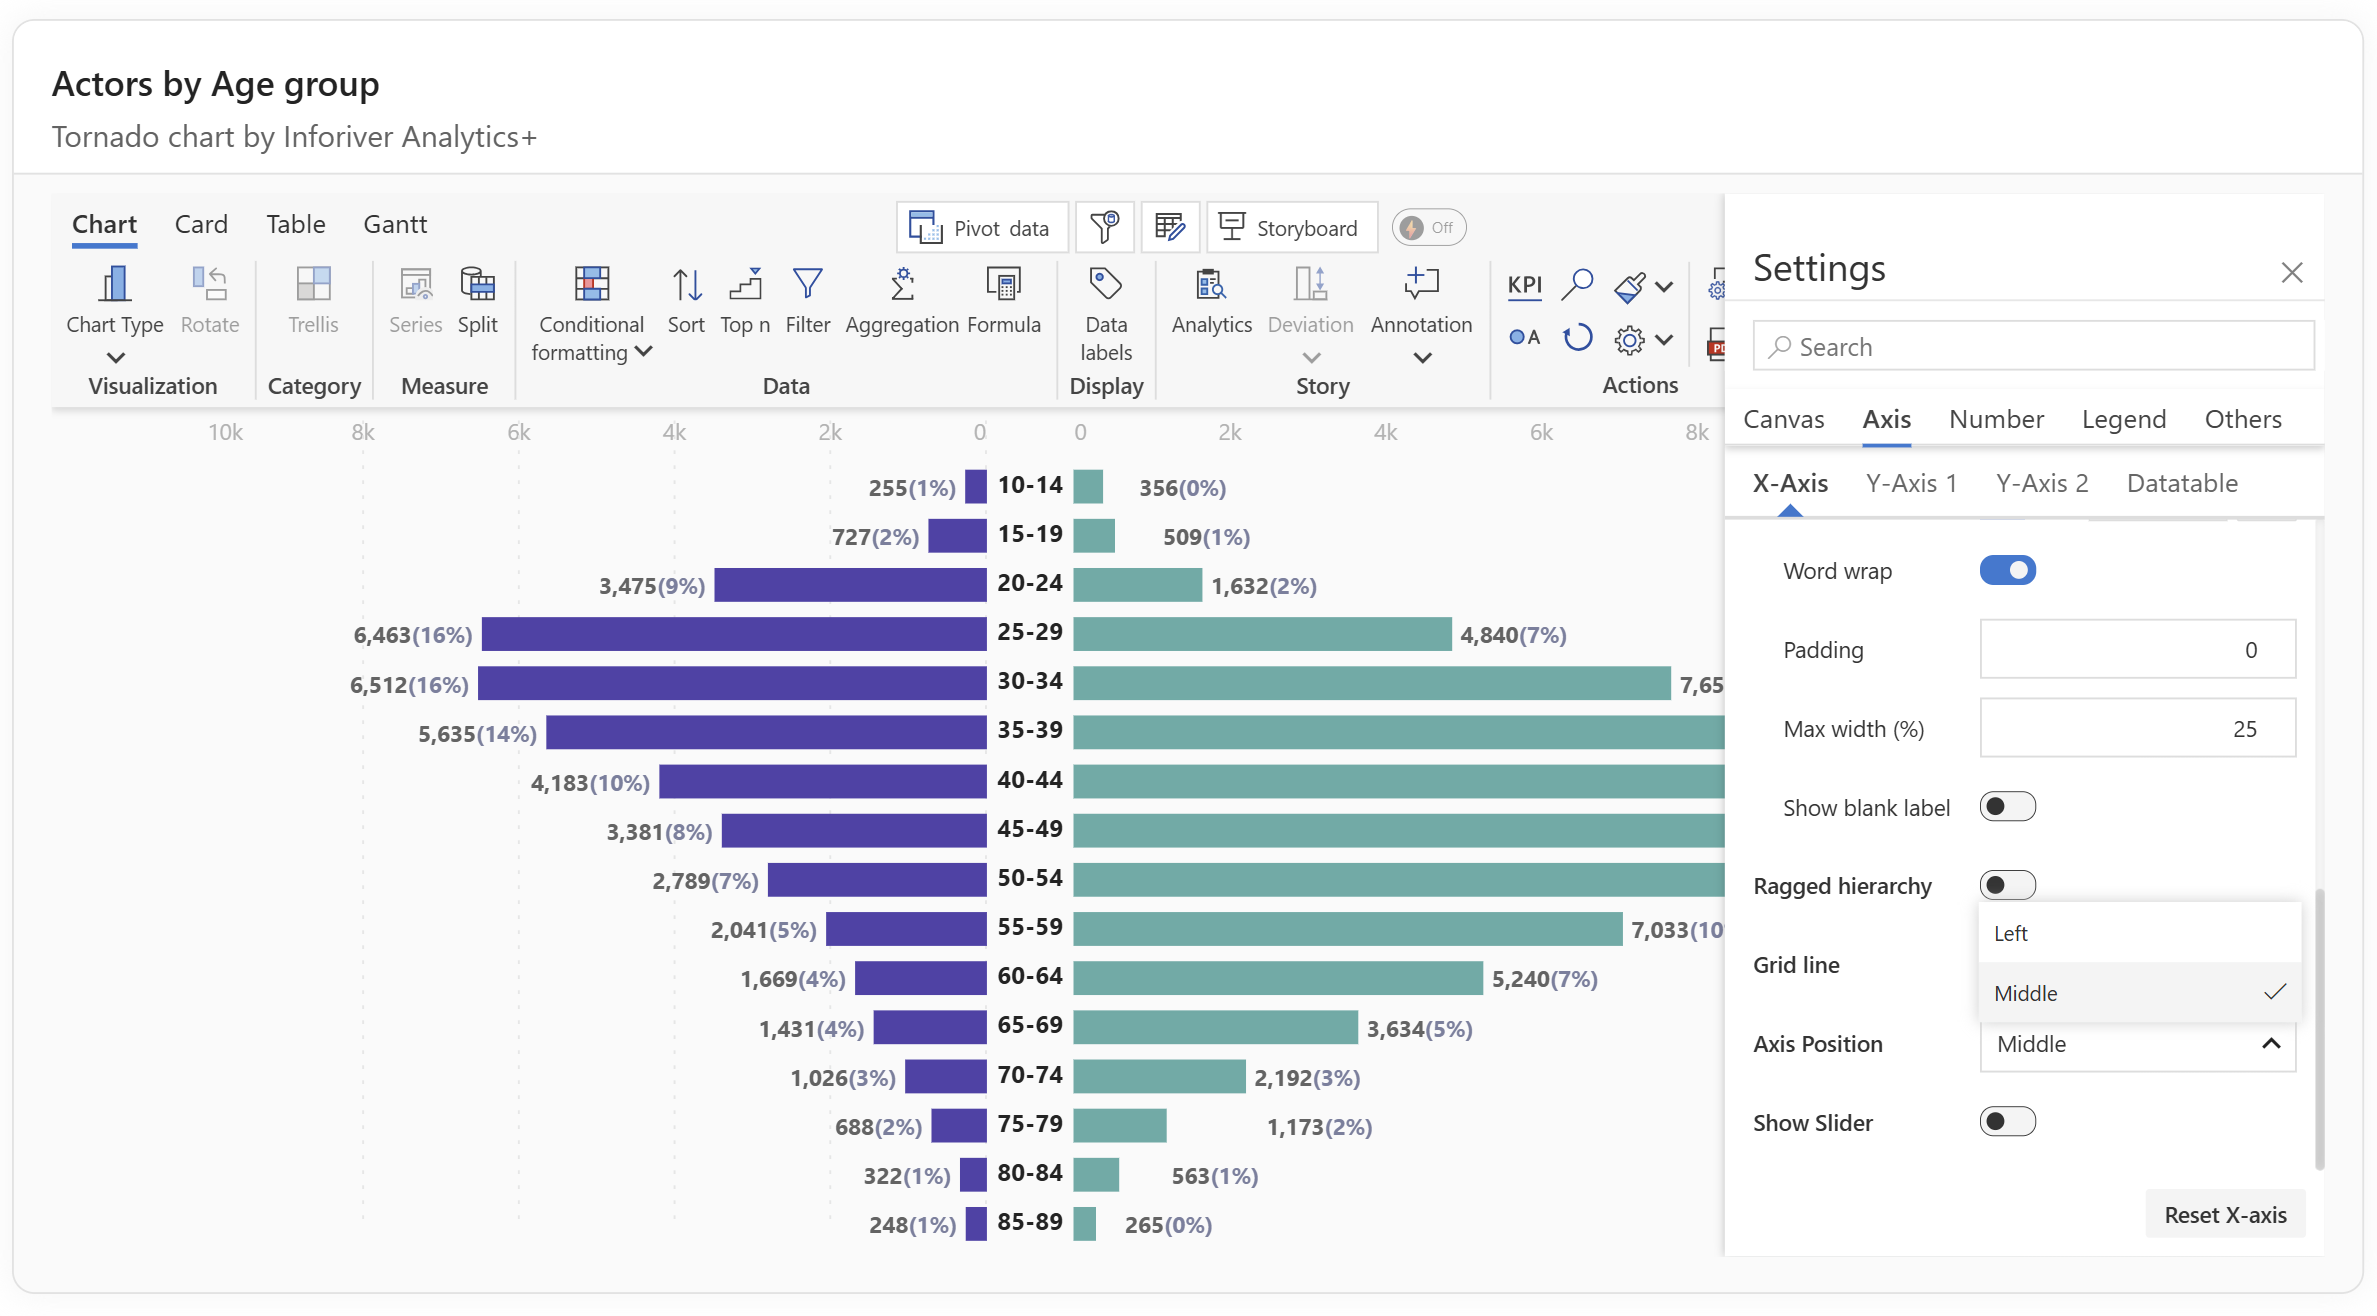The width and height of the screenshot is (2377, 1316).
Task: Disable the Word wrap toggle
Action: point(2007,570)
